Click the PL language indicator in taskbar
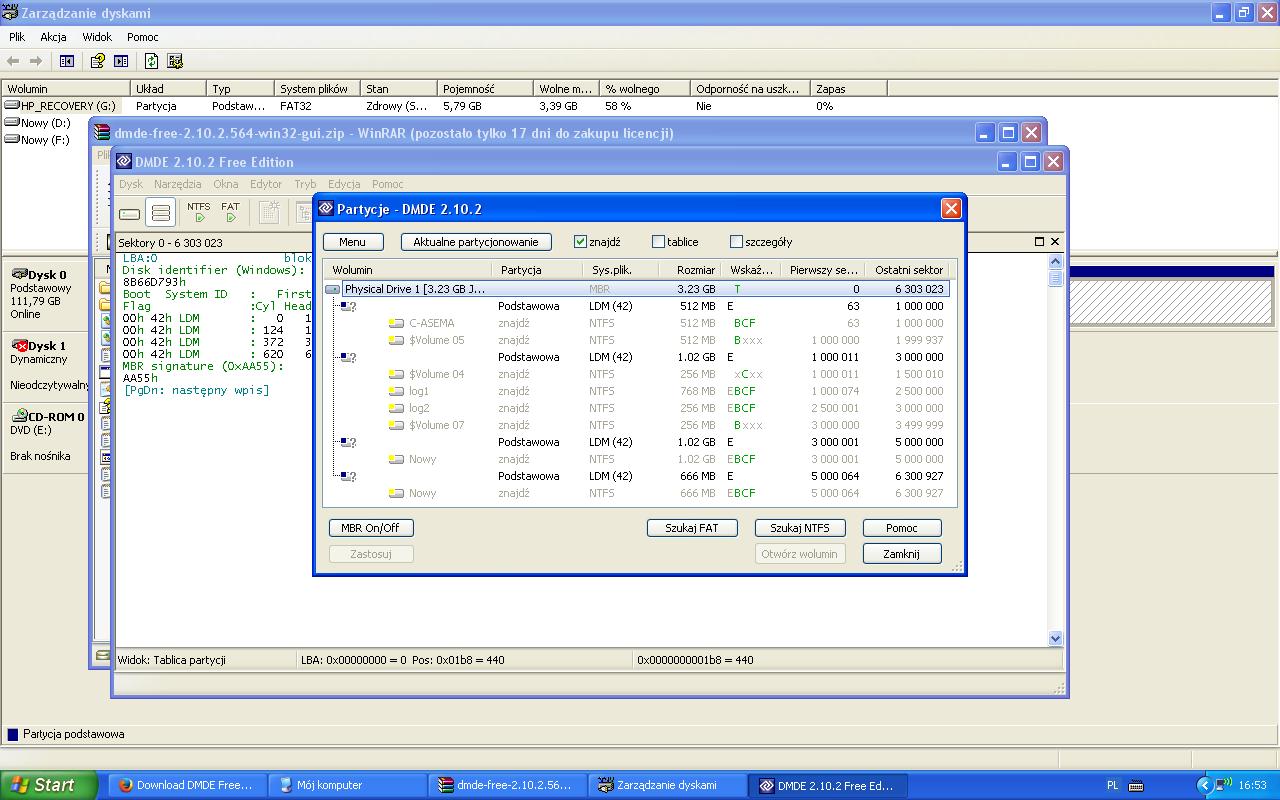The width and height of the screenshot is (1280, 800). pos(1113,785)
